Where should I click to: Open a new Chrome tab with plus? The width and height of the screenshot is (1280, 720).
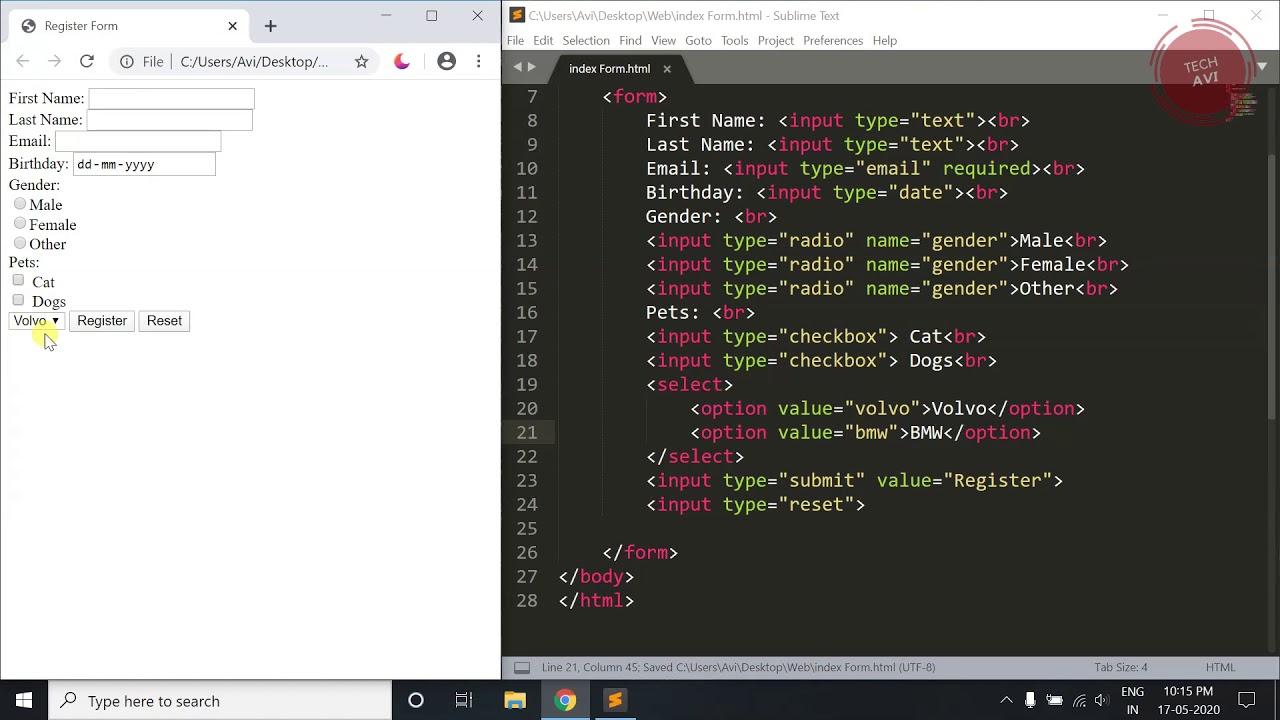[x=270, y=26]
